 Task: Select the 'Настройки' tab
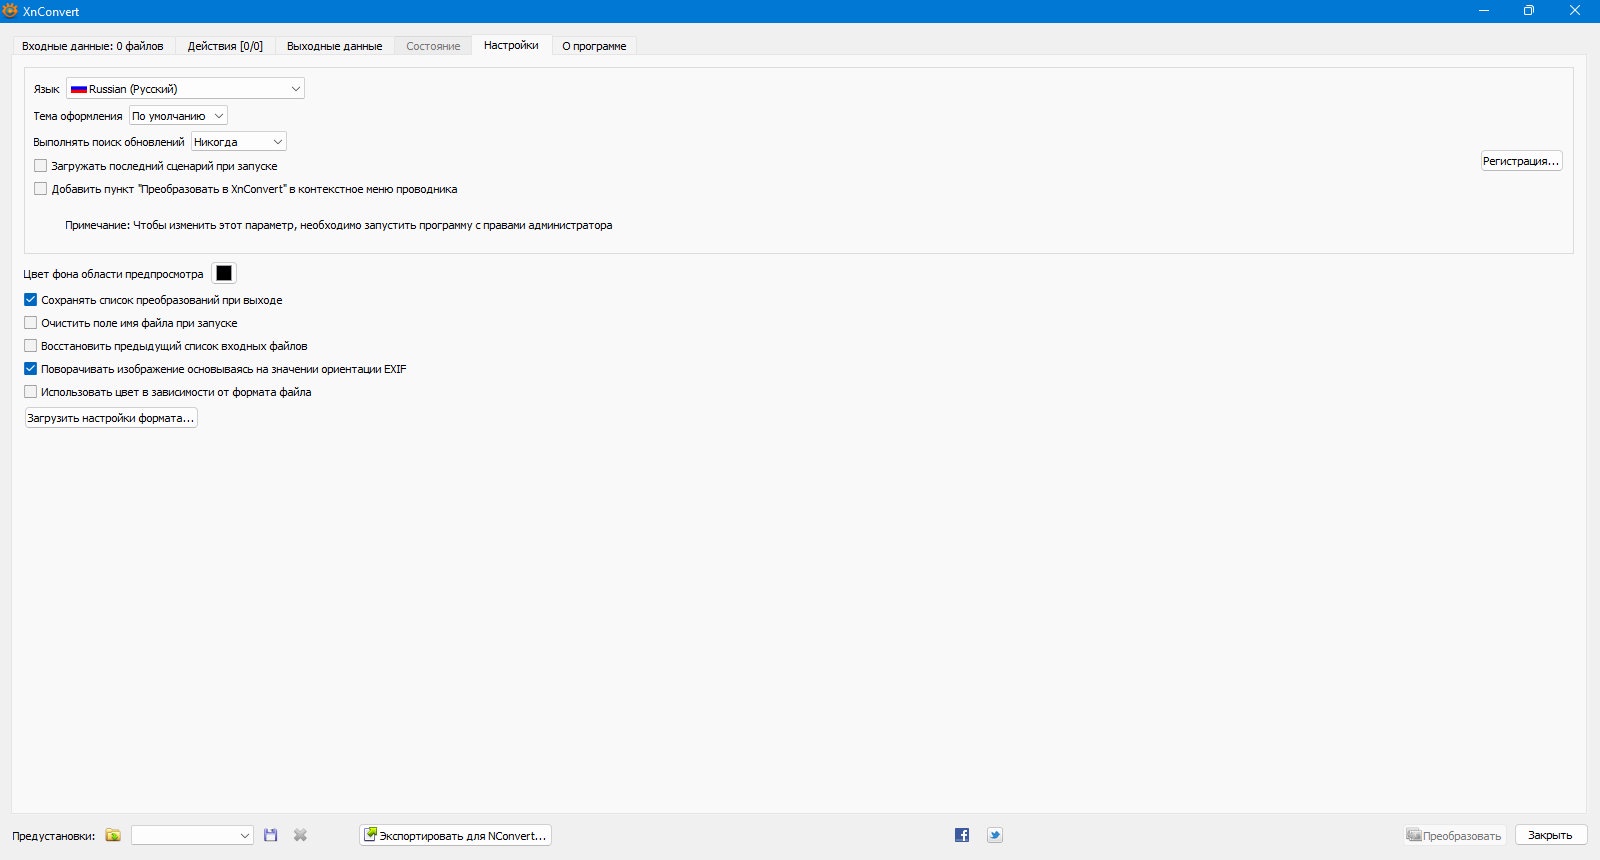511,45
